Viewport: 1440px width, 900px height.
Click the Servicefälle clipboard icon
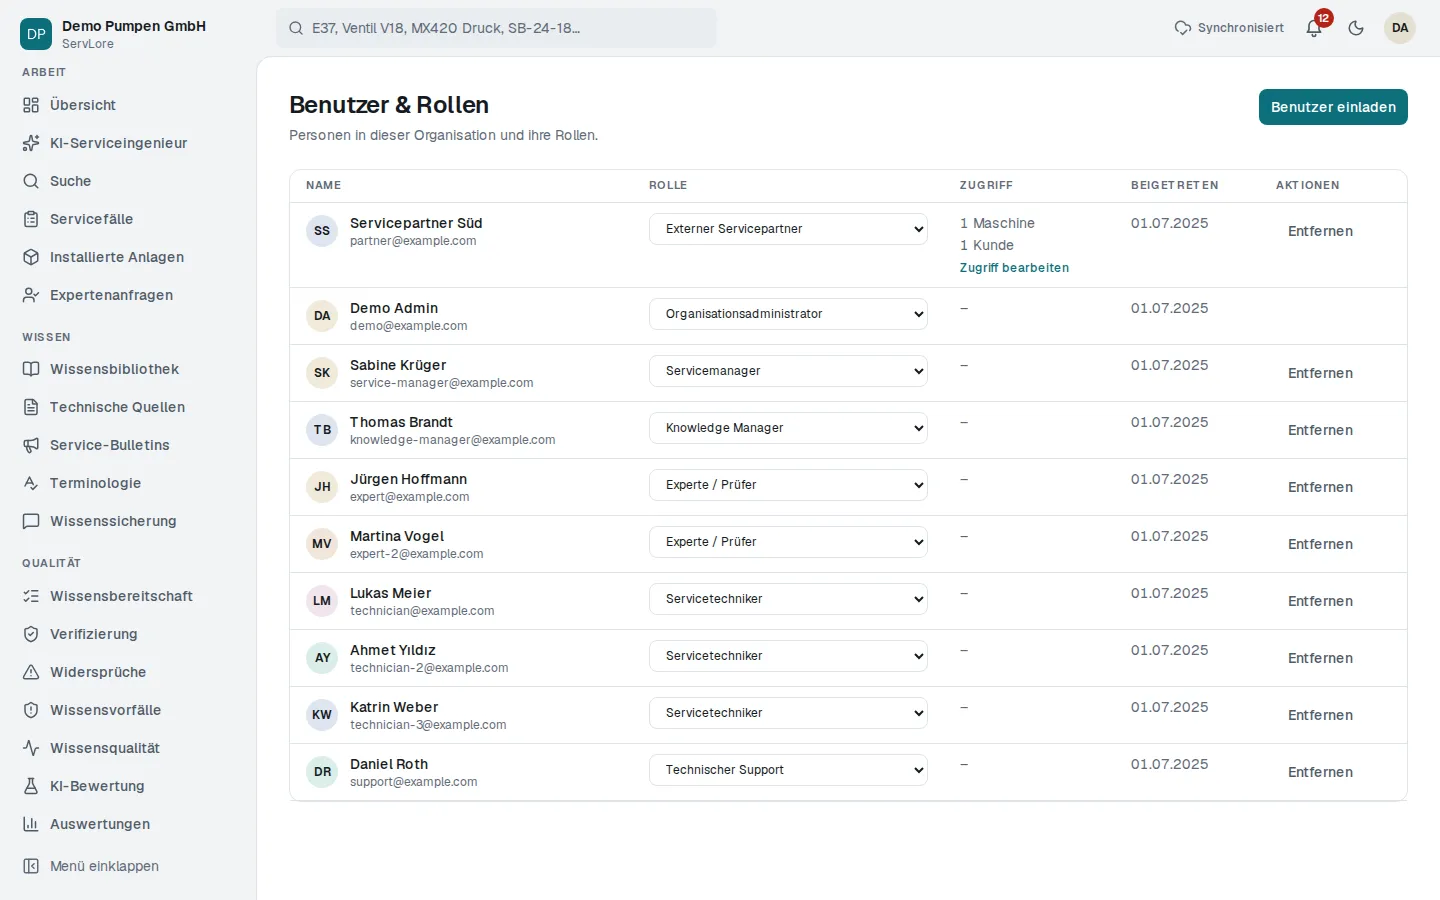point(31,219)
